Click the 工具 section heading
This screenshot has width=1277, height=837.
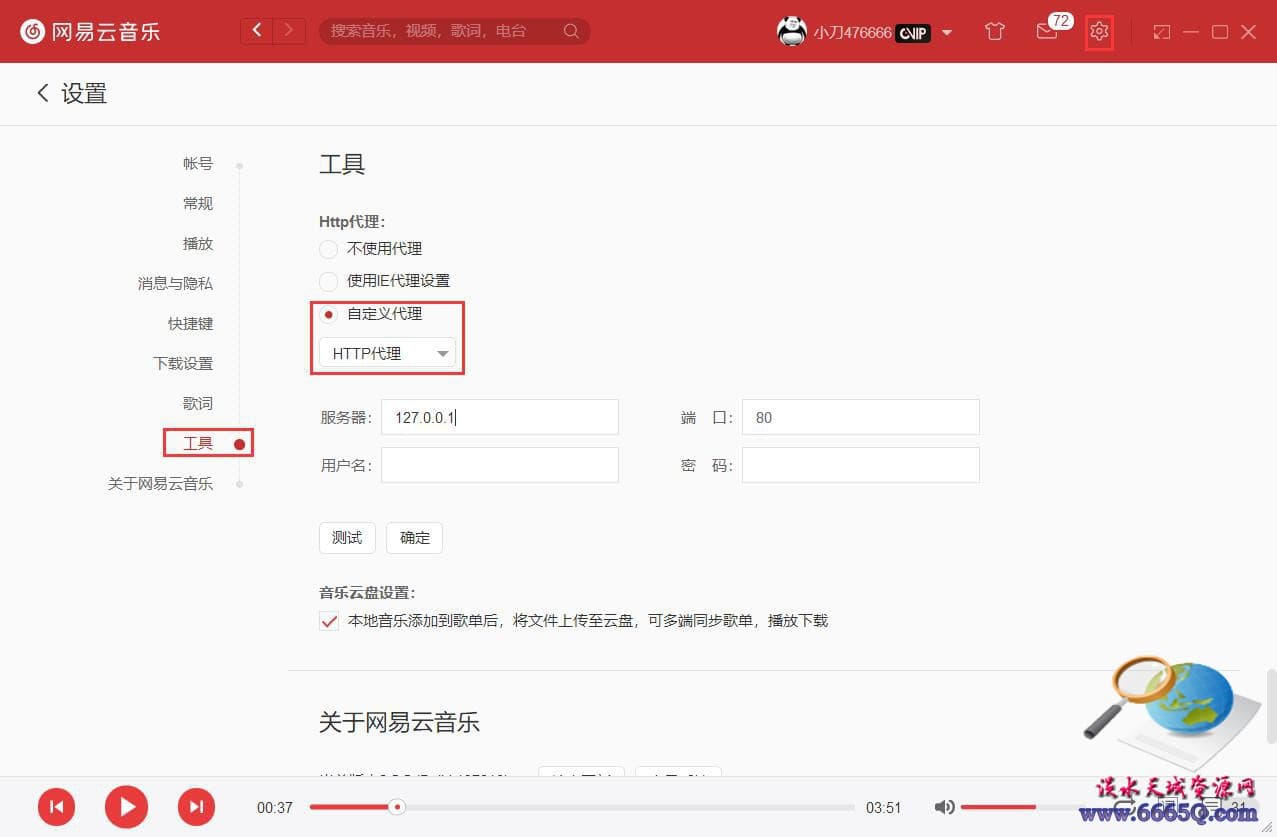coord(342,165)
